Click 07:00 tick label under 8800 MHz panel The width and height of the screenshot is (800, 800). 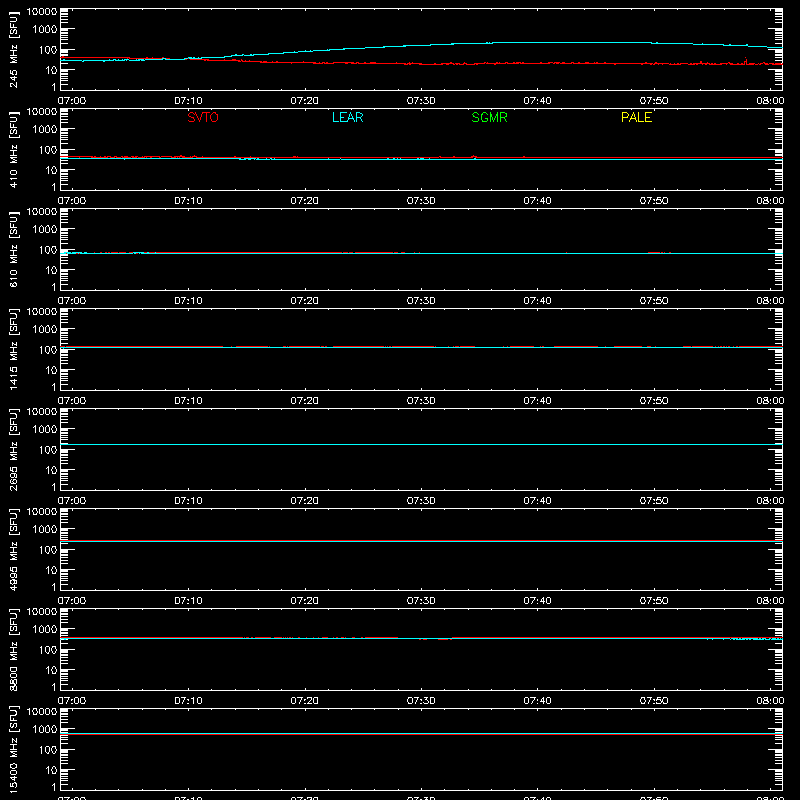[72, 701]
